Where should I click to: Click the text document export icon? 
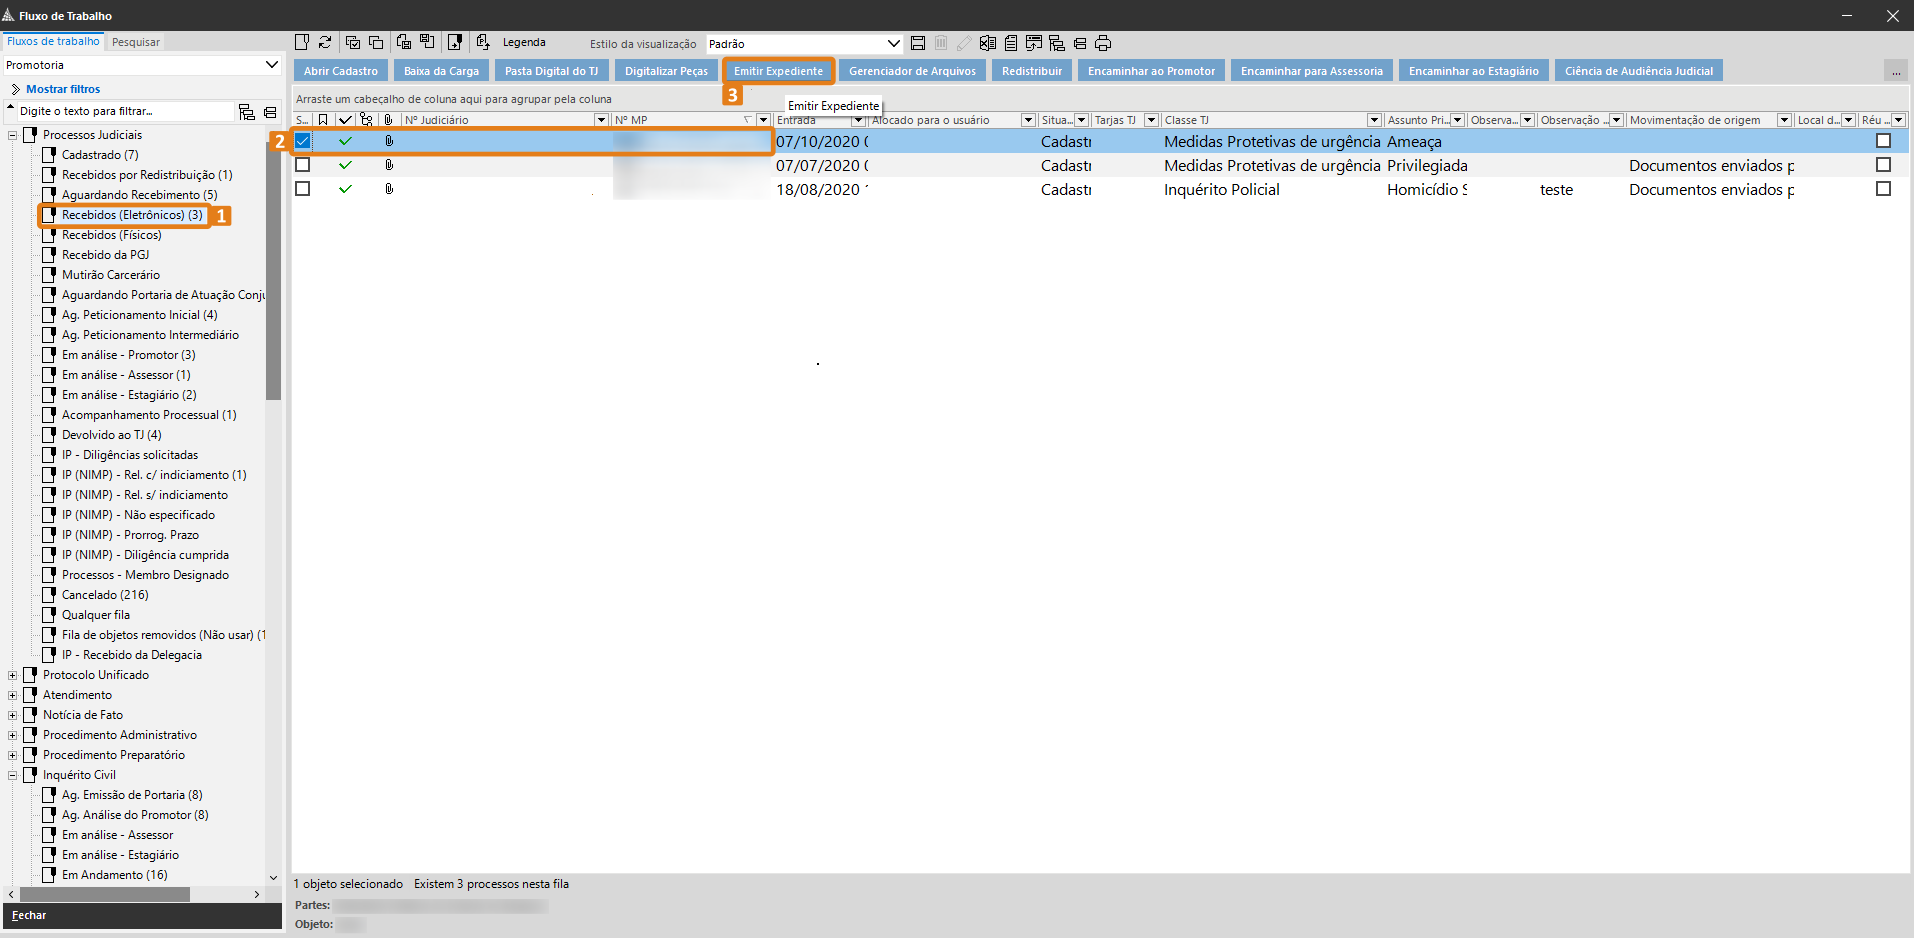click(x=1011, y=43)
